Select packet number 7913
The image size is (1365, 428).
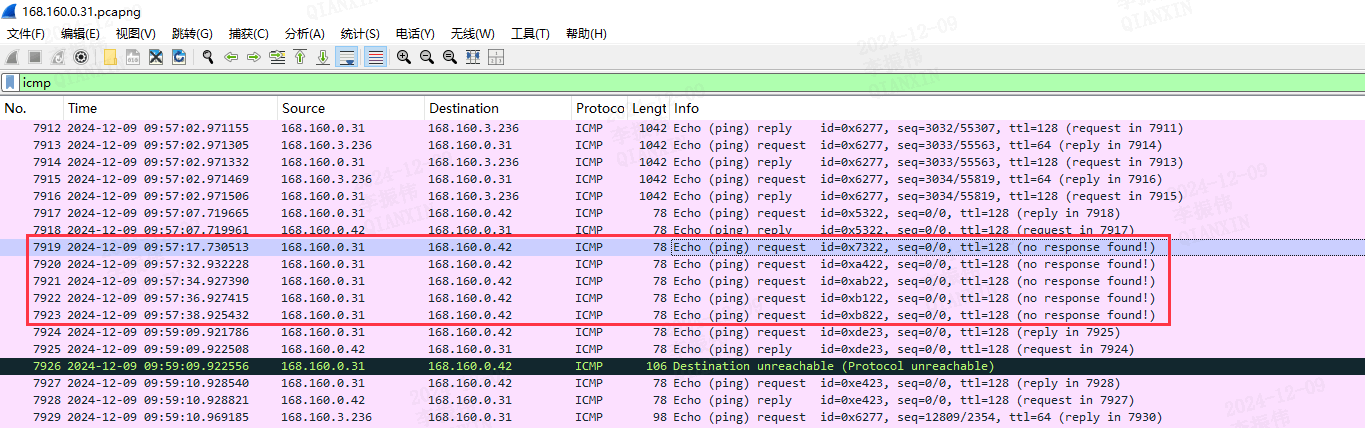click(x=682, y=145)
